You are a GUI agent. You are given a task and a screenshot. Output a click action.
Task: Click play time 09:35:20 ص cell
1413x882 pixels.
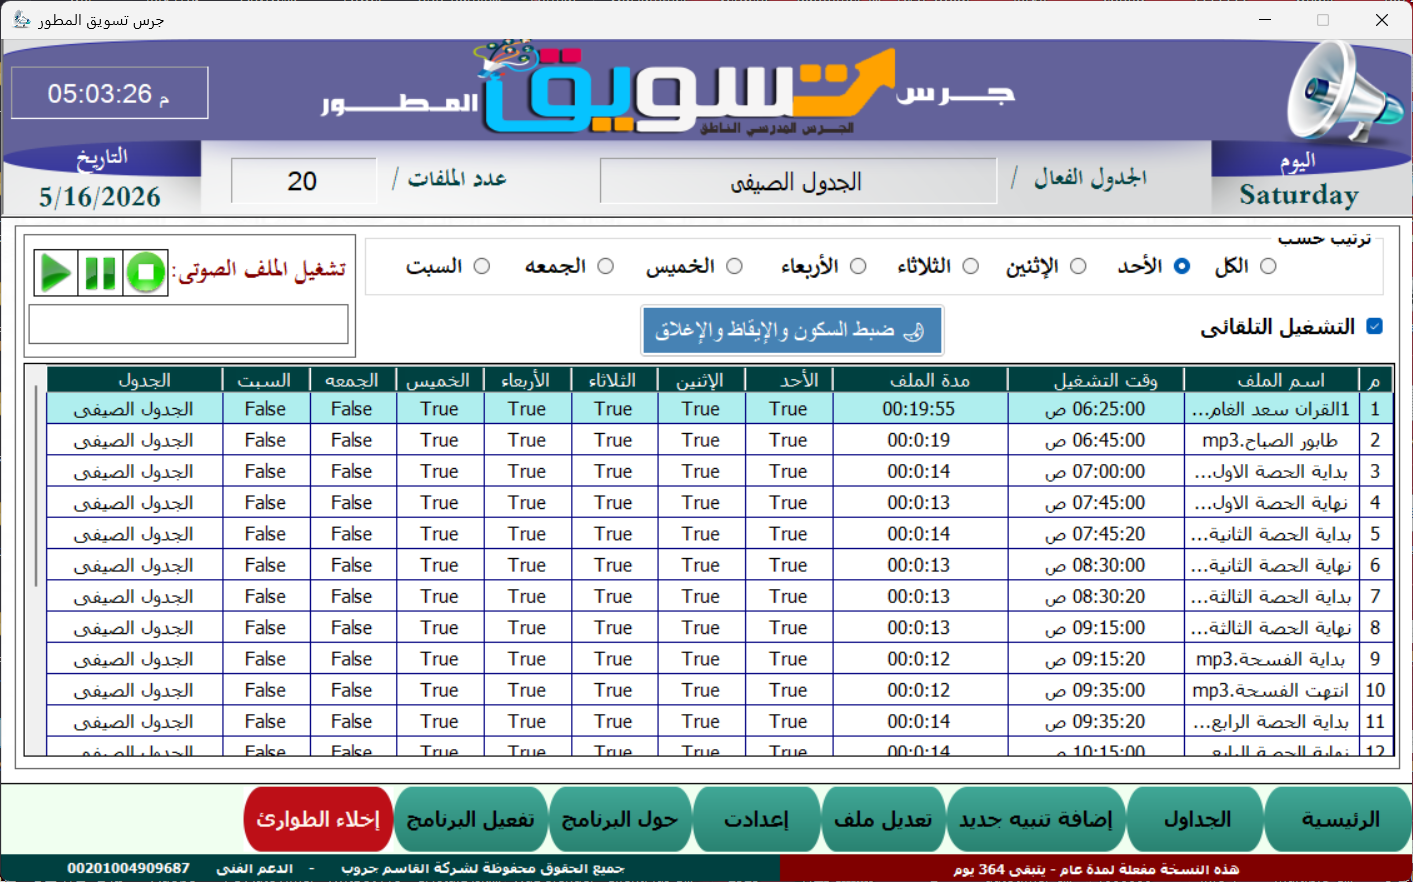[x=1096, y=721]
